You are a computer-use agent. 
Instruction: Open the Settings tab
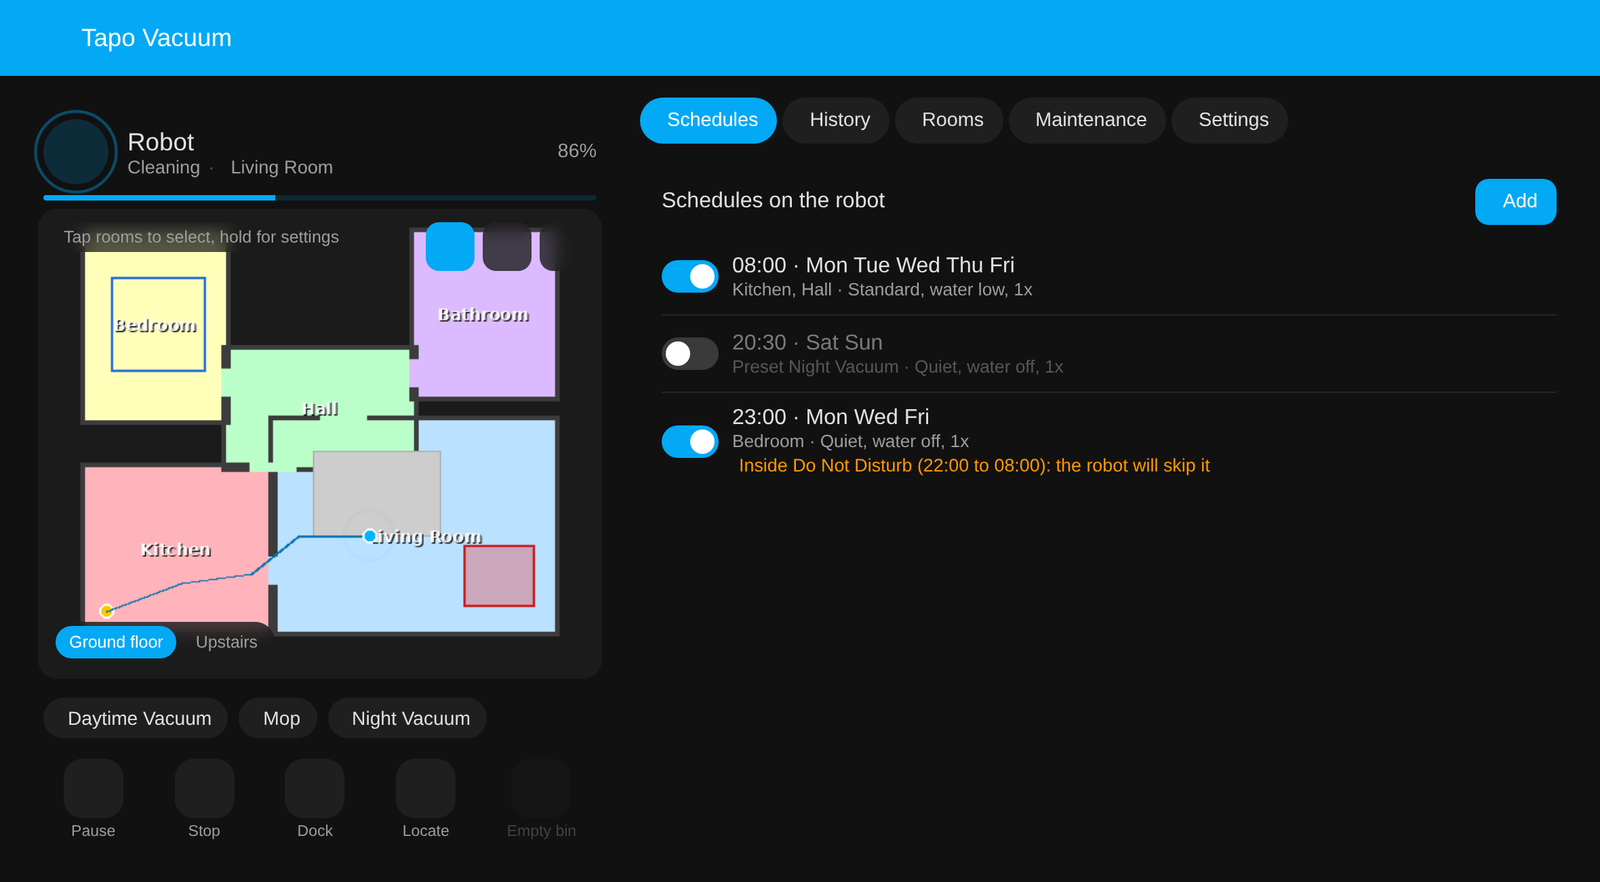click(1230, 120)
